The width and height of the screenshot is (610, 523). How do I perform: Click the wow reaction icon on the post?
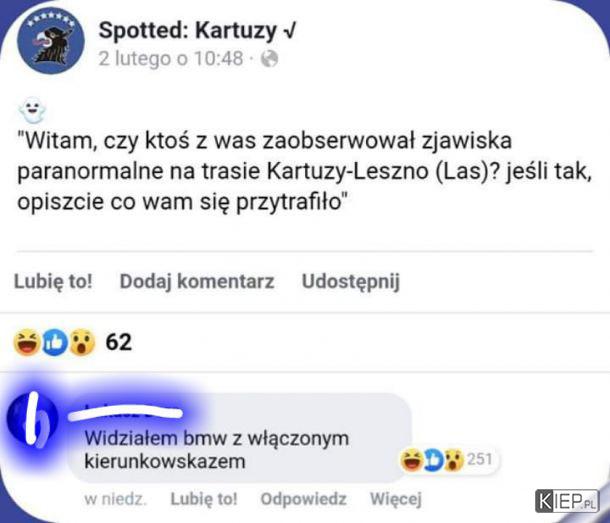(x=82, y=342)
